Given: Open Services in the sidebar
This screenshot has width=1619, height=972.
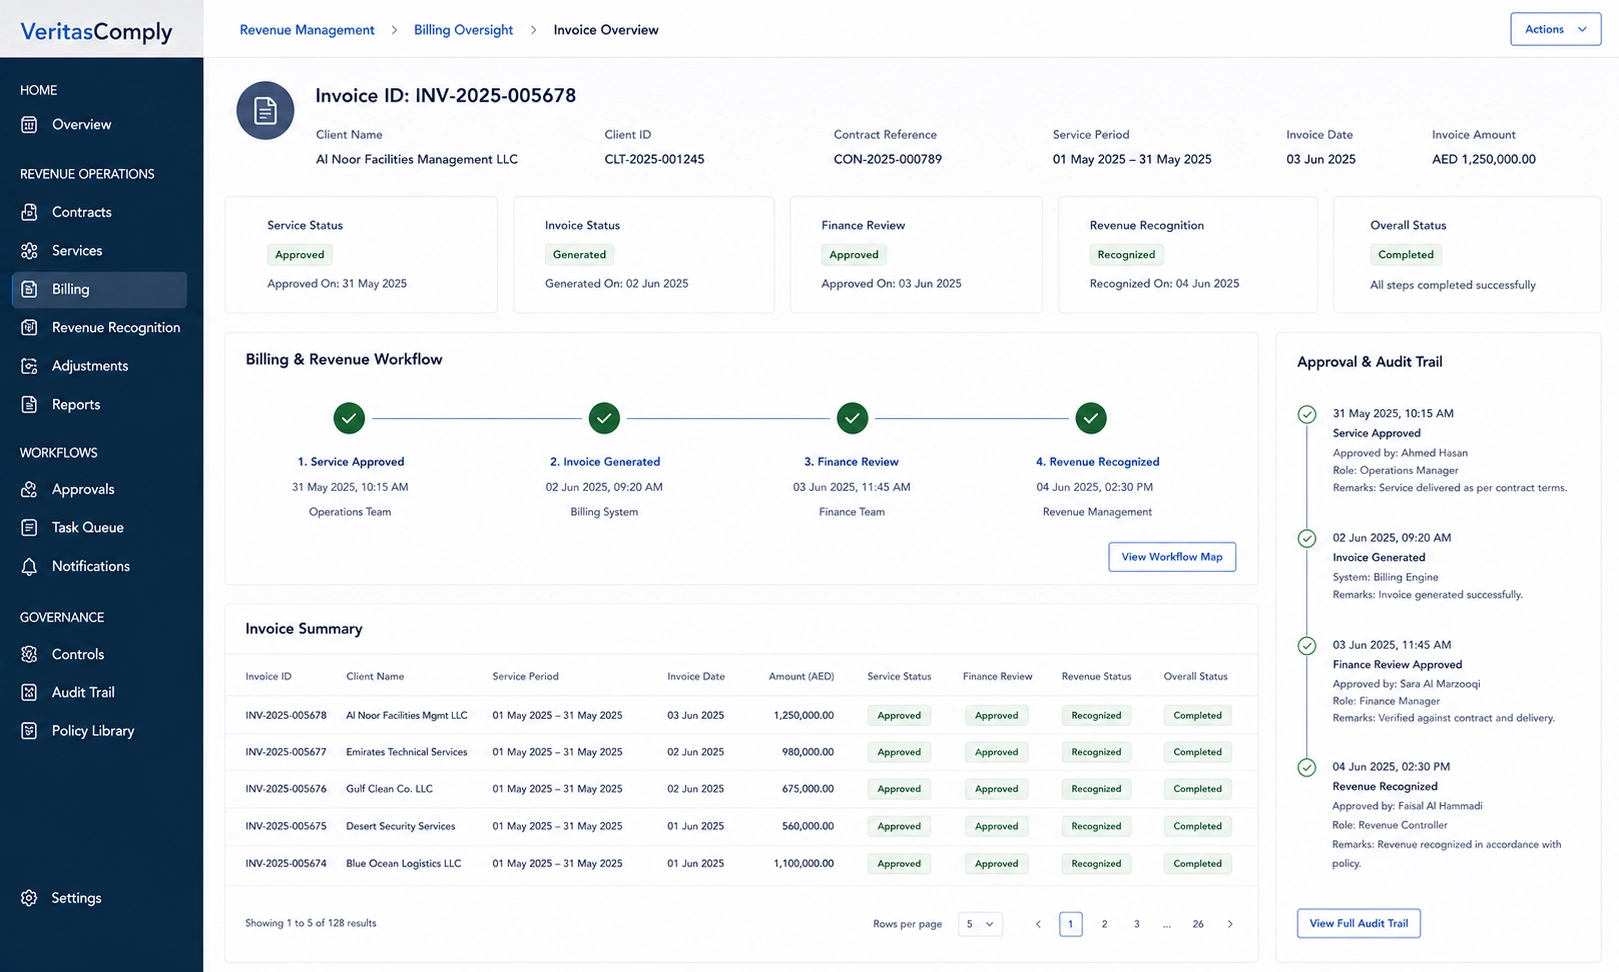Looking at the screenshot, I should point(100,251).
